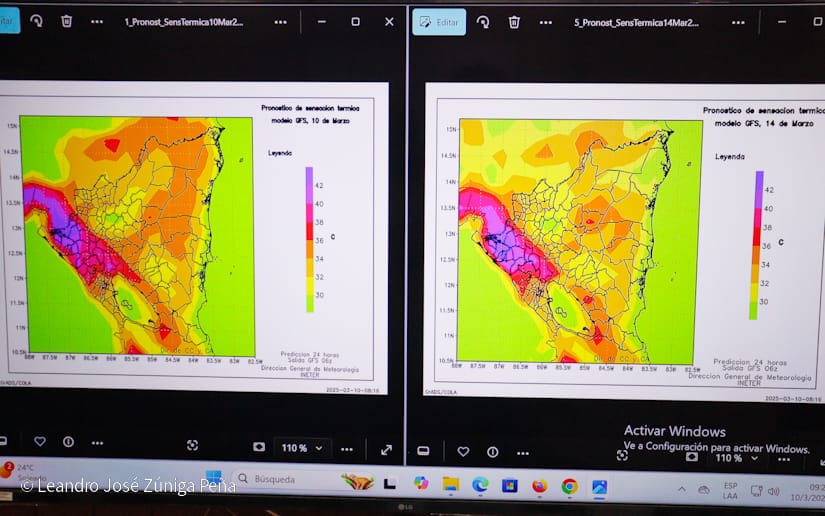Delete the 10 March forecast image
The height and width of the screenshot is (516, 825).
click(66, 21)
